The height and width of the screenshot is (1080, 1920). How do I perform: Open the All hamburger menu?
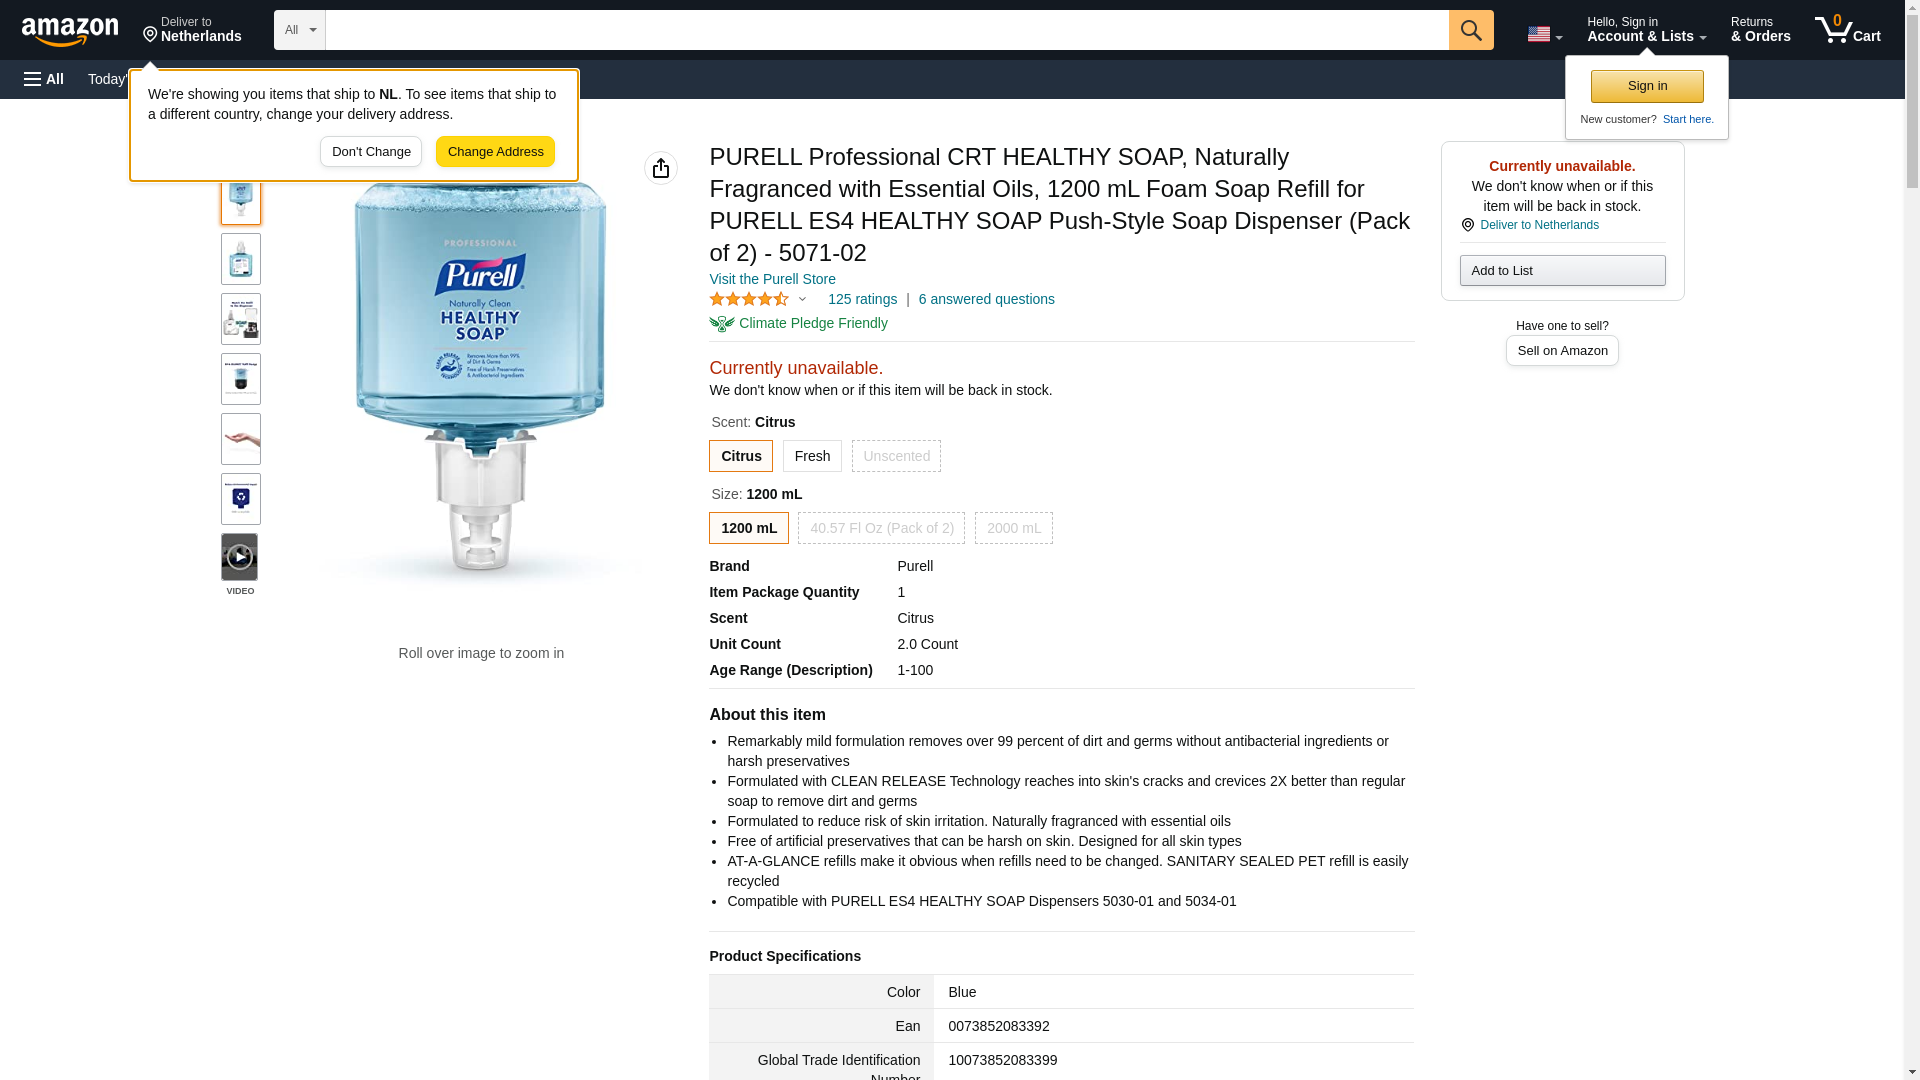point(44,79)
